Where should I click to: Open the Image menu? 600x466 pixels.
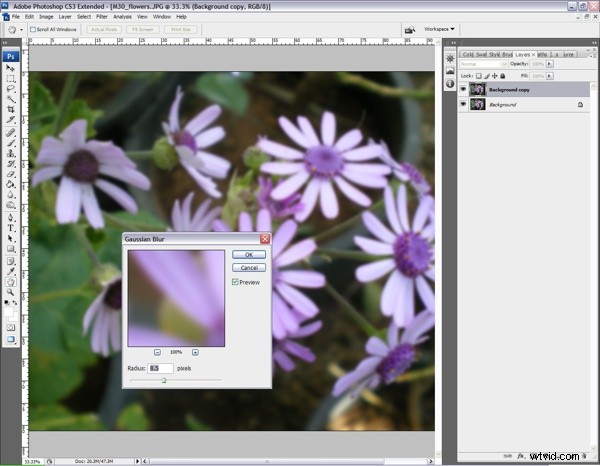click(46, 17)
